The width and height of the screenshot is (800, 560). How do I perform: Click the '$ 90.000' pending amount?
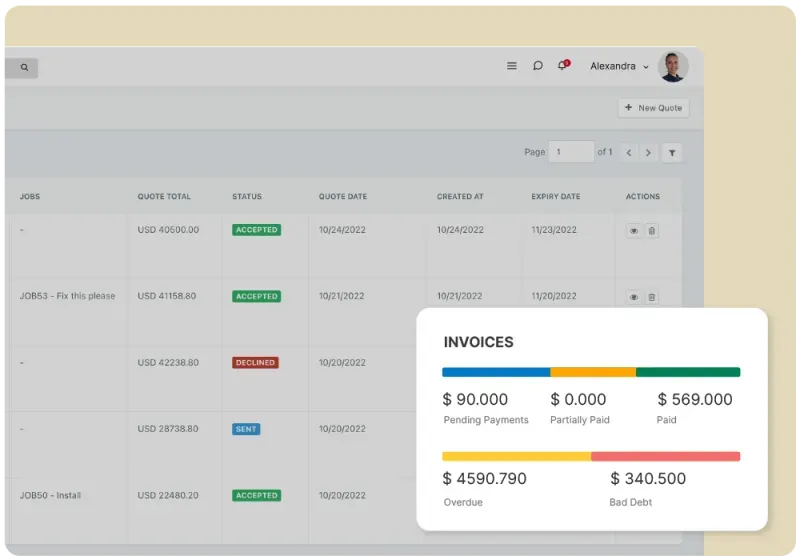[x=475, y=399]
